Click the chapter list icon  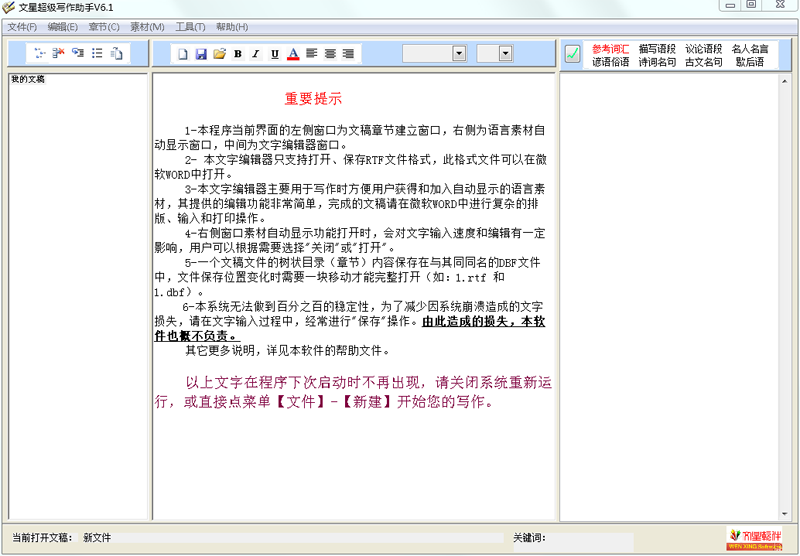pyautogui.click(x=97, y=54)
